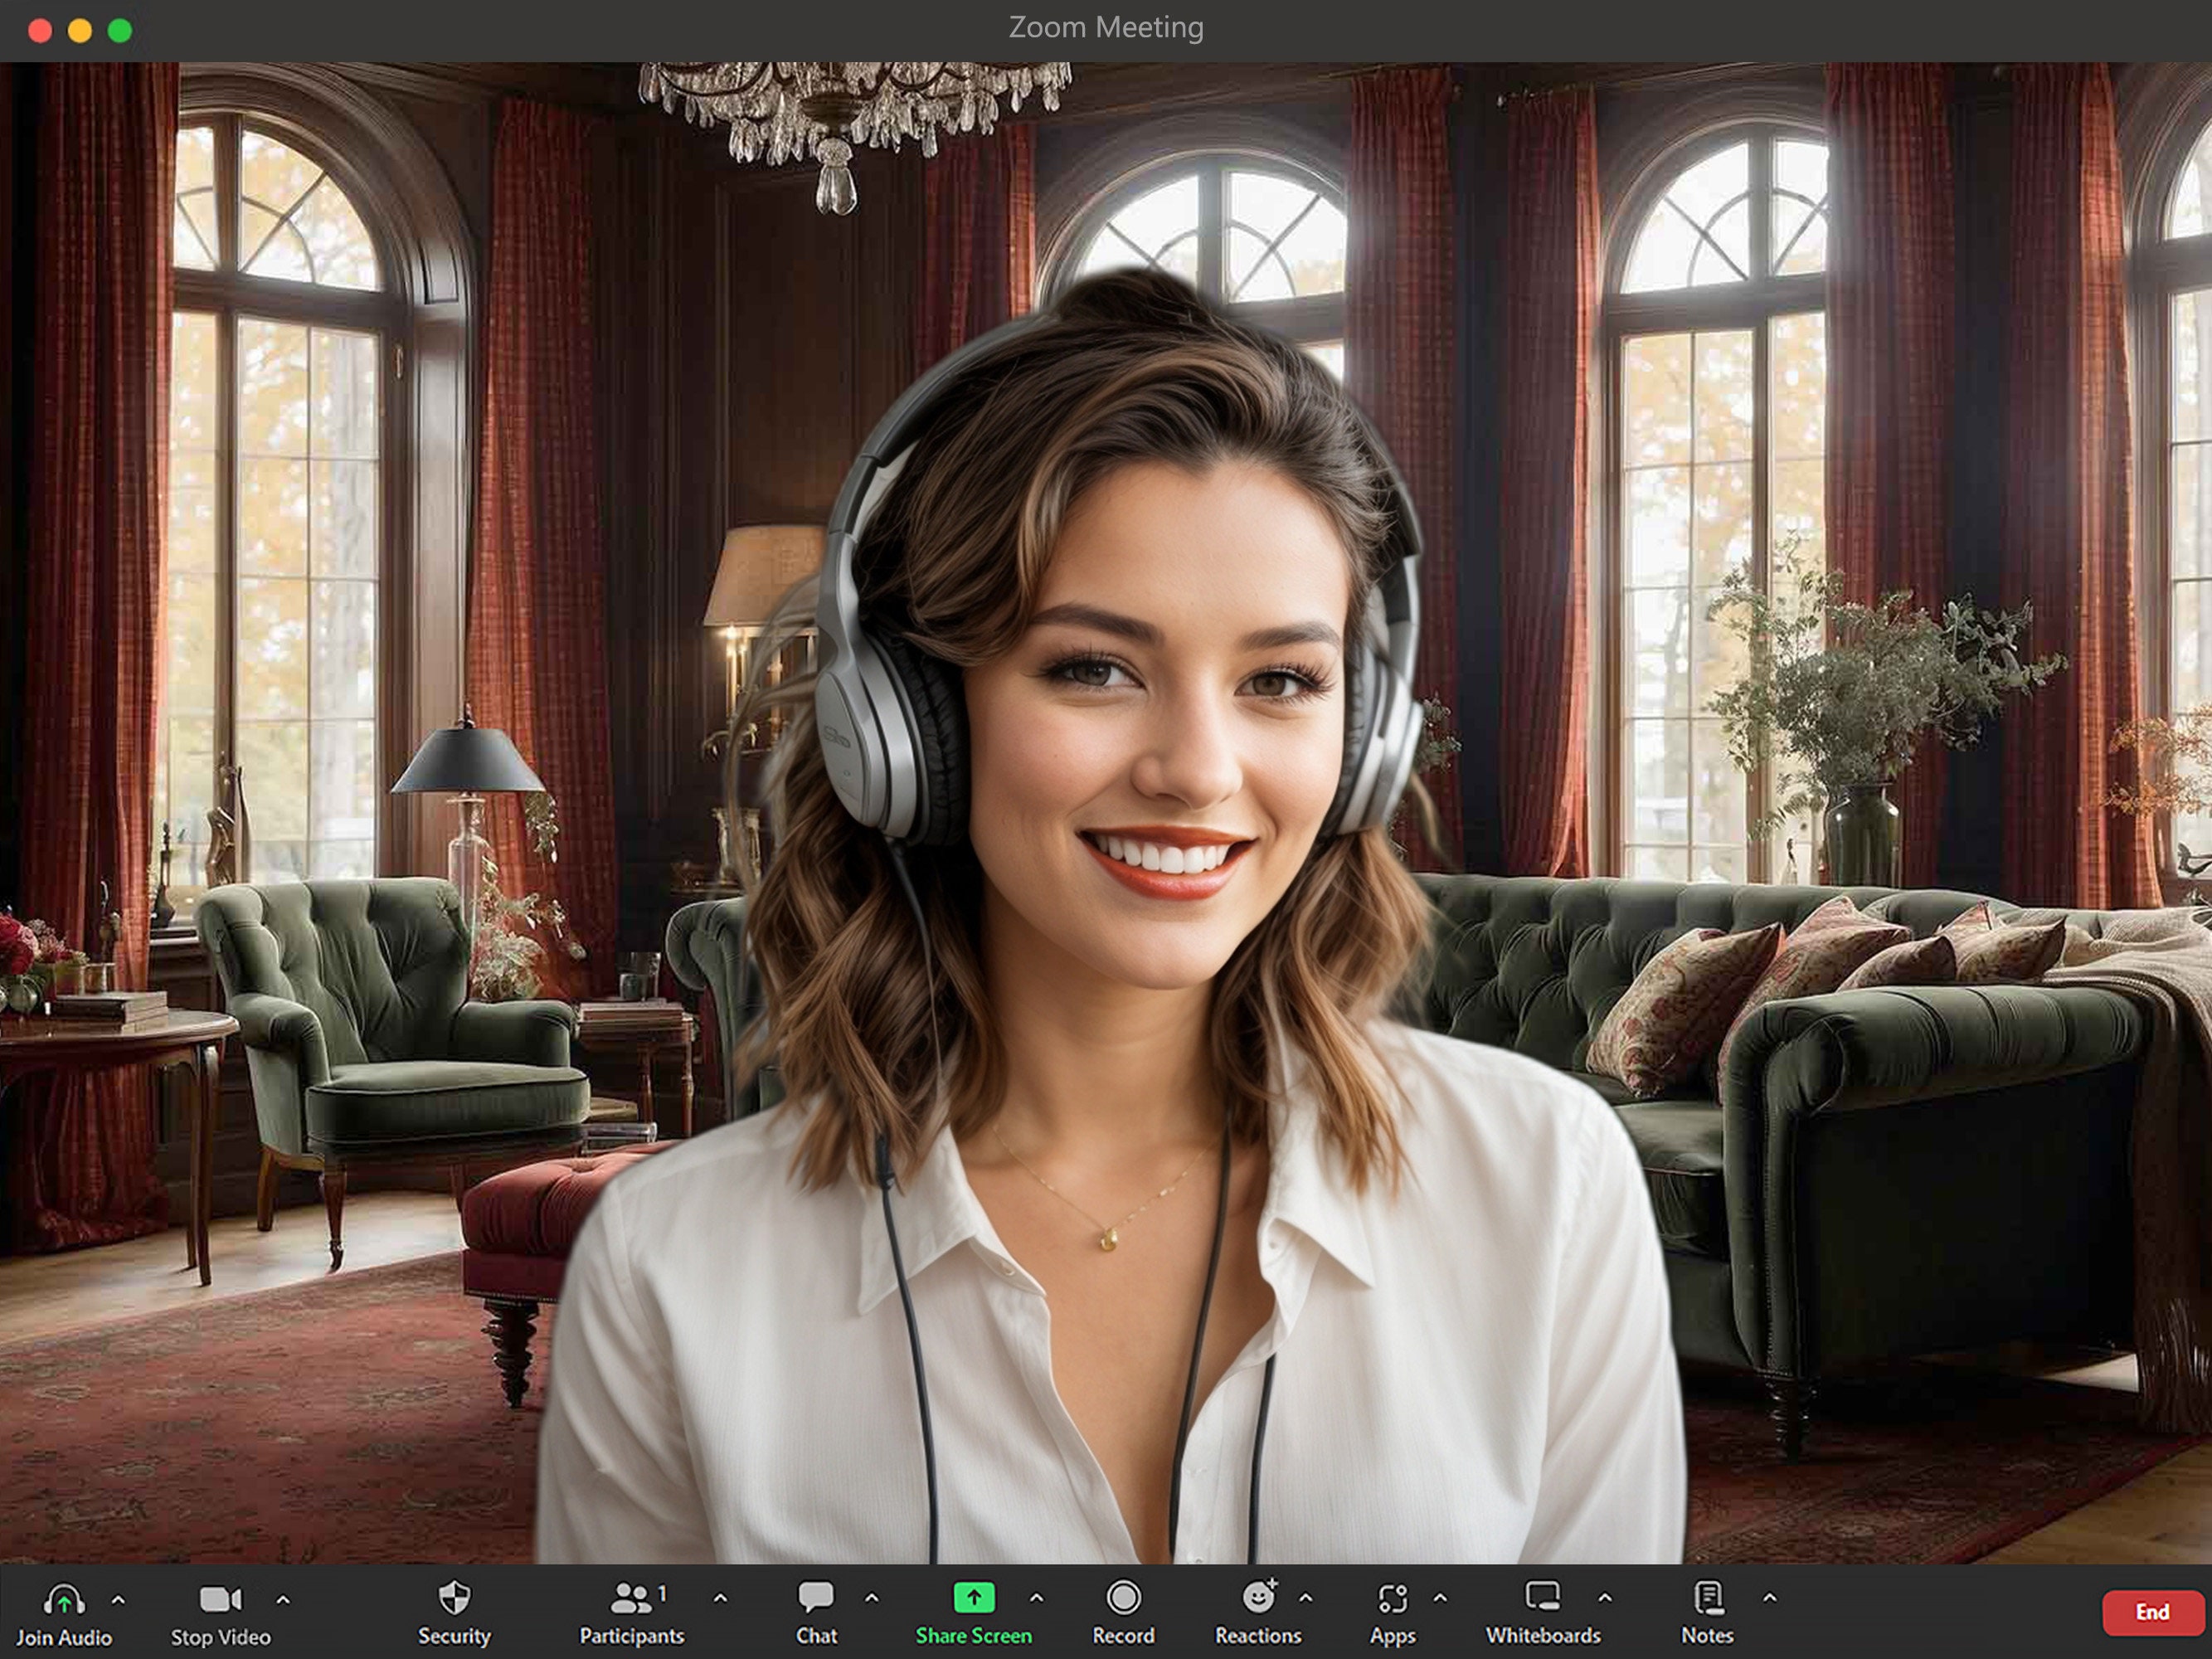
Task: Open the Share Screen options chevron
Action: [1037, 1597]
